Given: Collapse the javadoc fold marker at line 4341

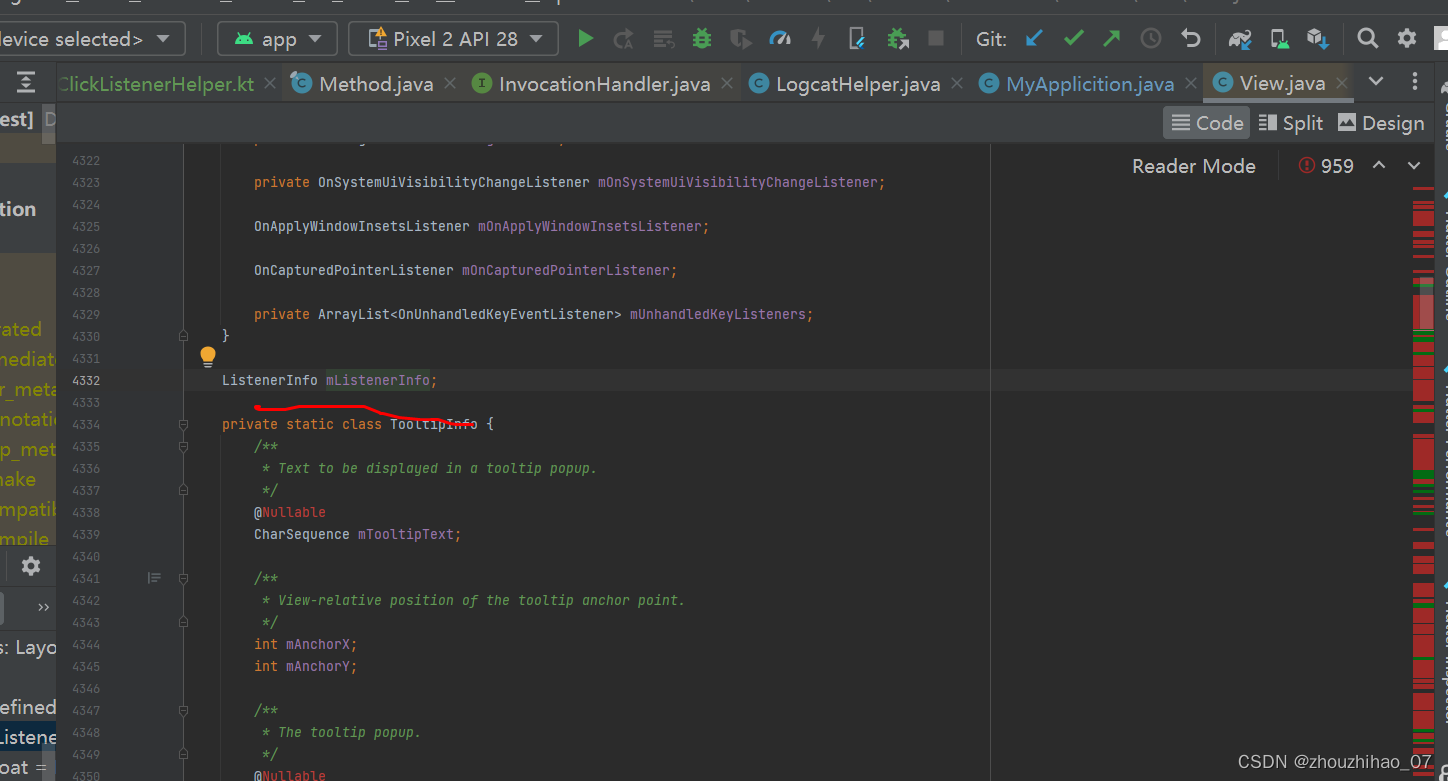Looking at the screenshot, I should (183, 578).
